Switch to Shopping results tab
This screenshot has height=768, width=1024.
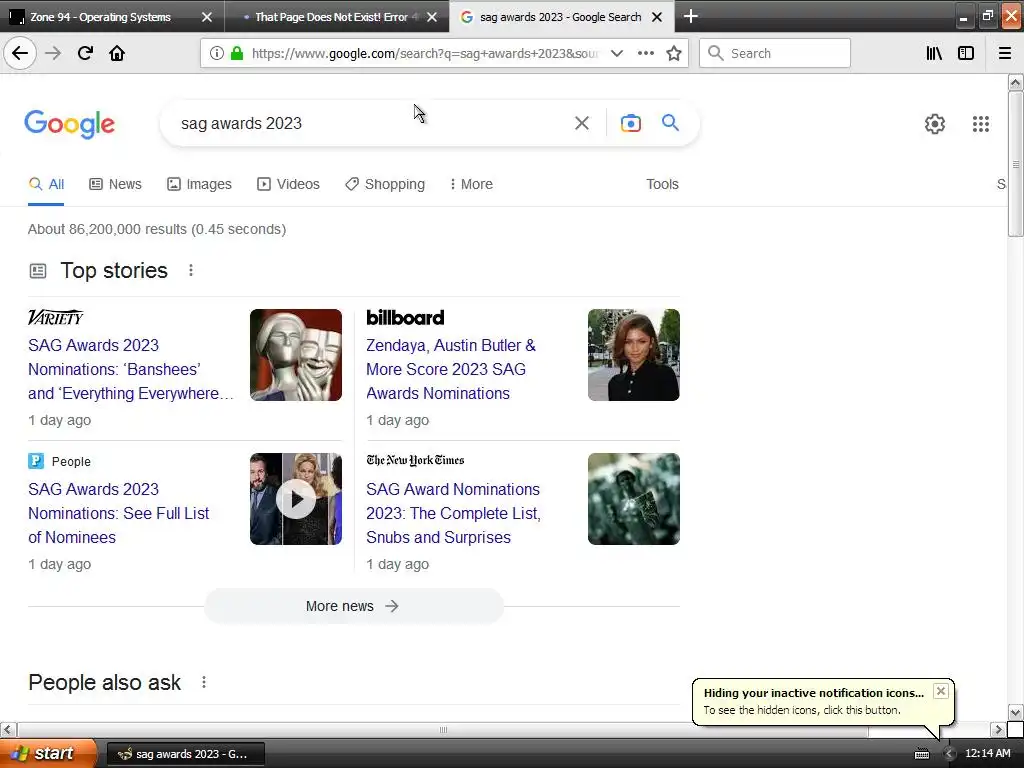(x=385, y=184)
